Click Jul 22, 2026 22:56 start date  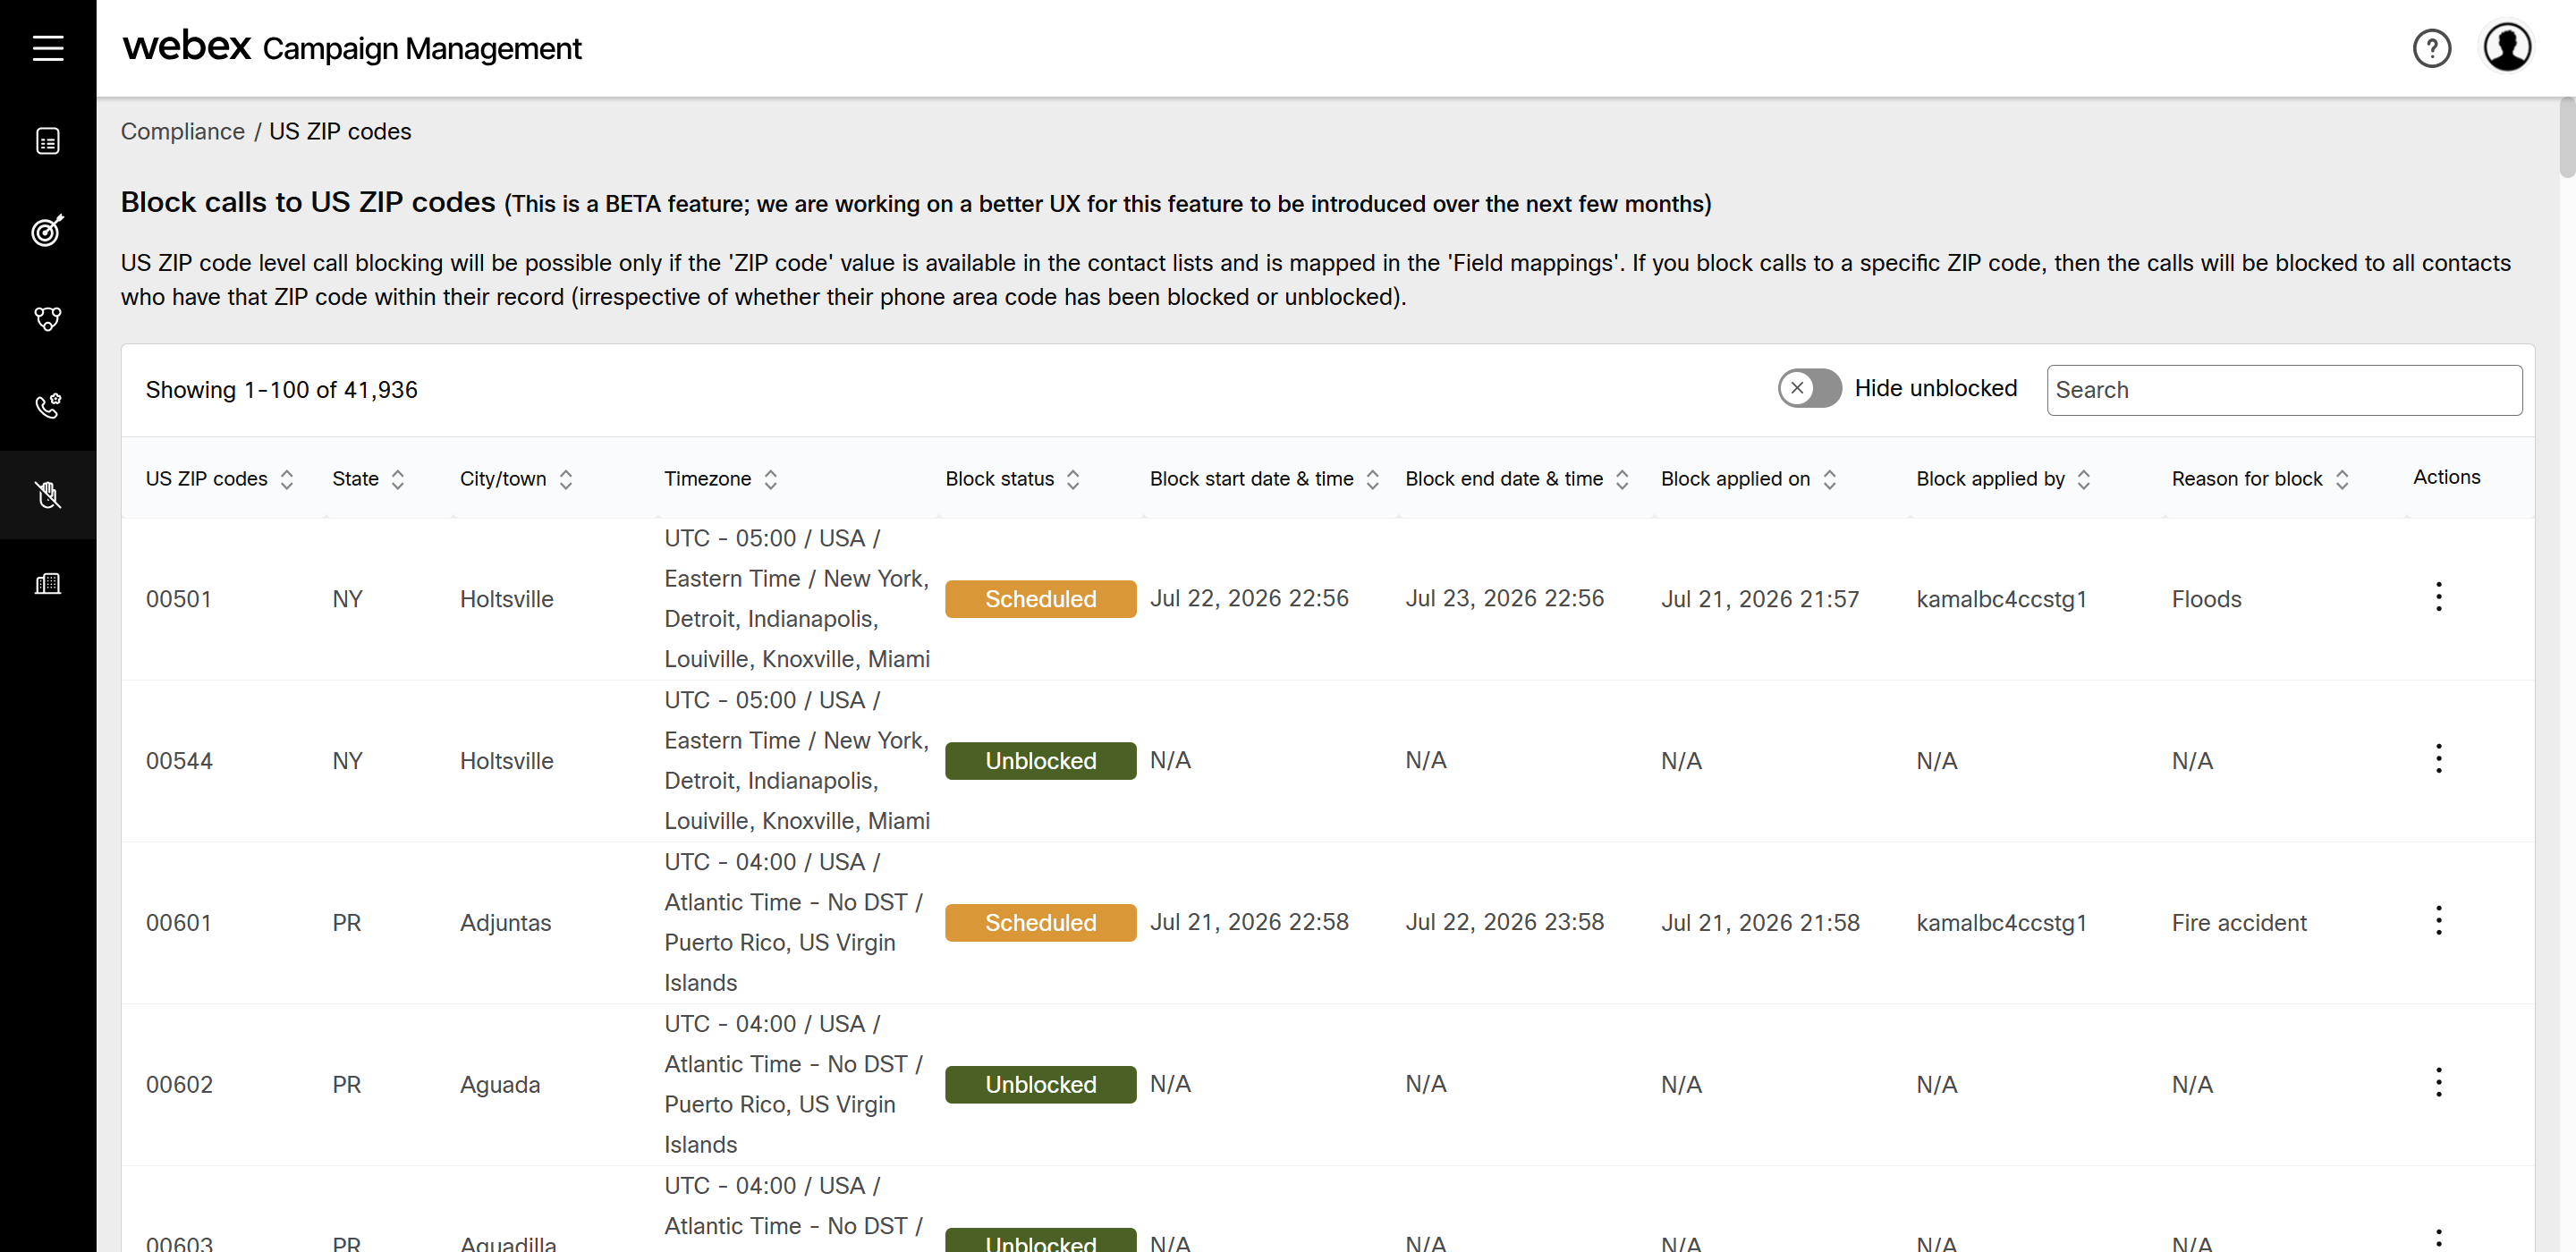[1249, 598]
